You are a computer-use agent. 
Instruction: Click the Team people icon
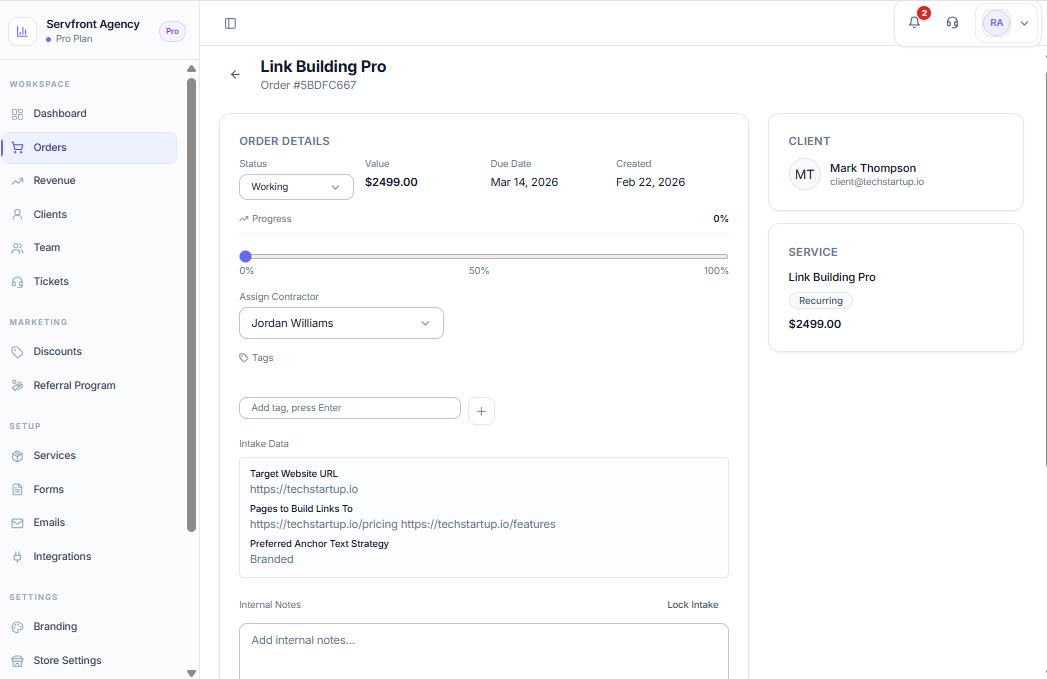[17, 248]
